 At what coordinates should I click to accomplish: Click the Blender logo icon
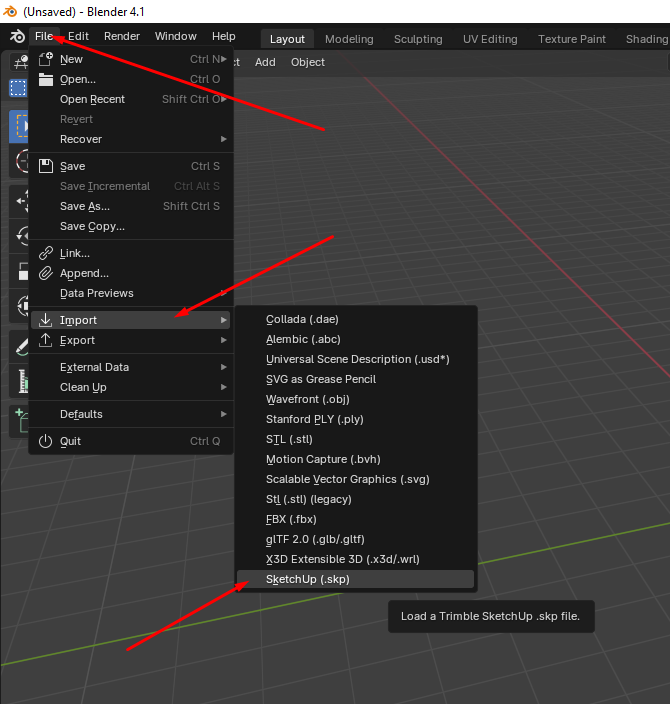[16, 37]
